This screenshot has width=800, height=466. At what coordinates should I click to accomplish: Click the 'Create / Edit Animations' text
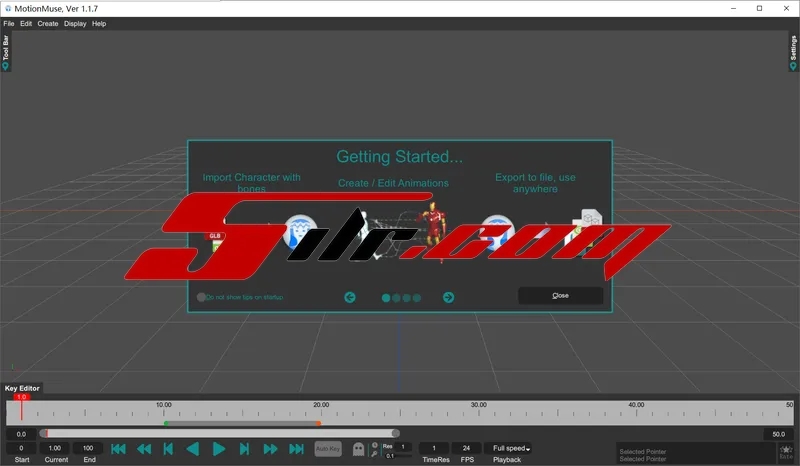tap(393, 183)
